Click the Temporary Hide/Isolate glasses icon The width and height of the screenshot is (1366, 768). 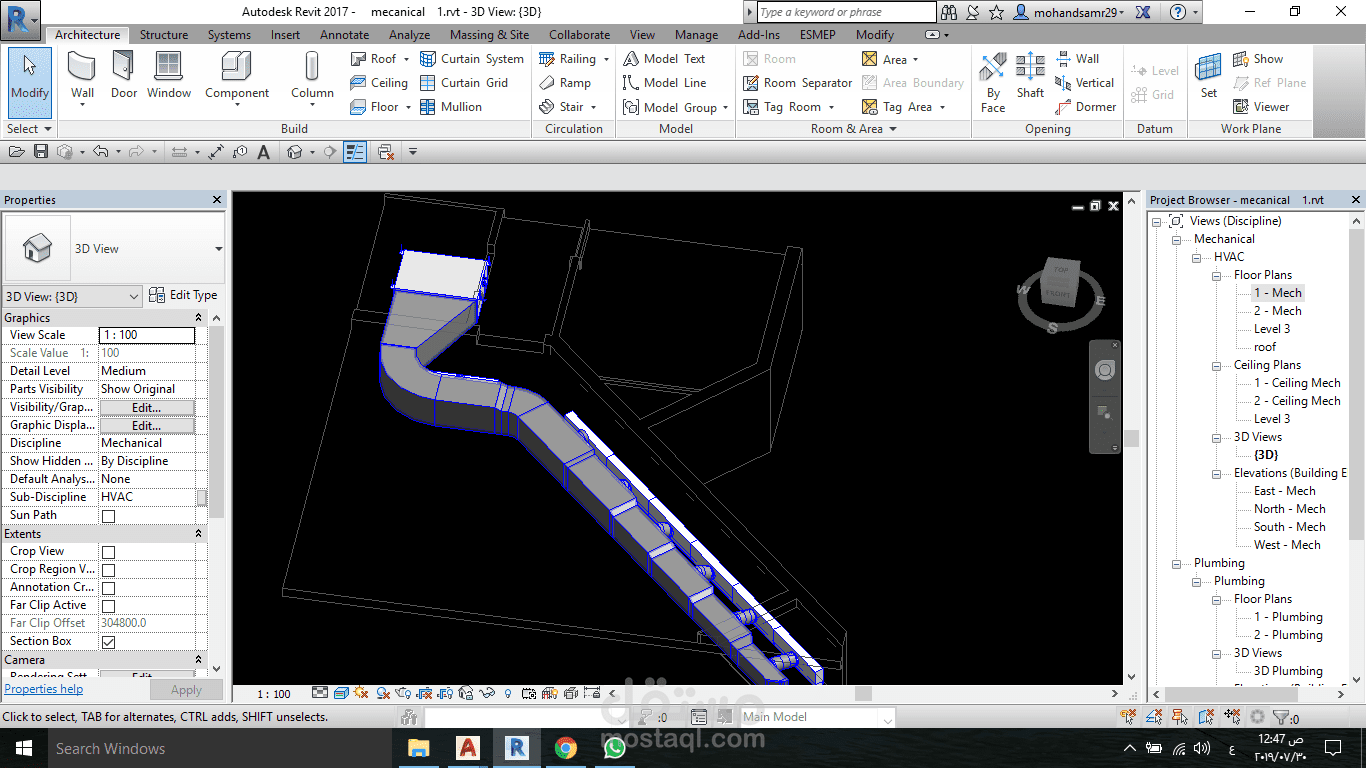(x=489, y=693)
